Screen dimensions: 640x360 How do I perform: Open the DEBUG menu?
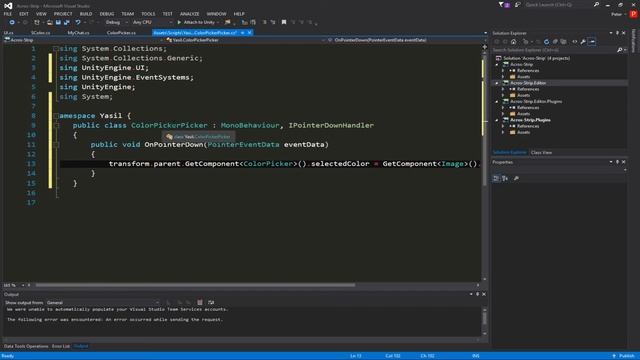107,14
